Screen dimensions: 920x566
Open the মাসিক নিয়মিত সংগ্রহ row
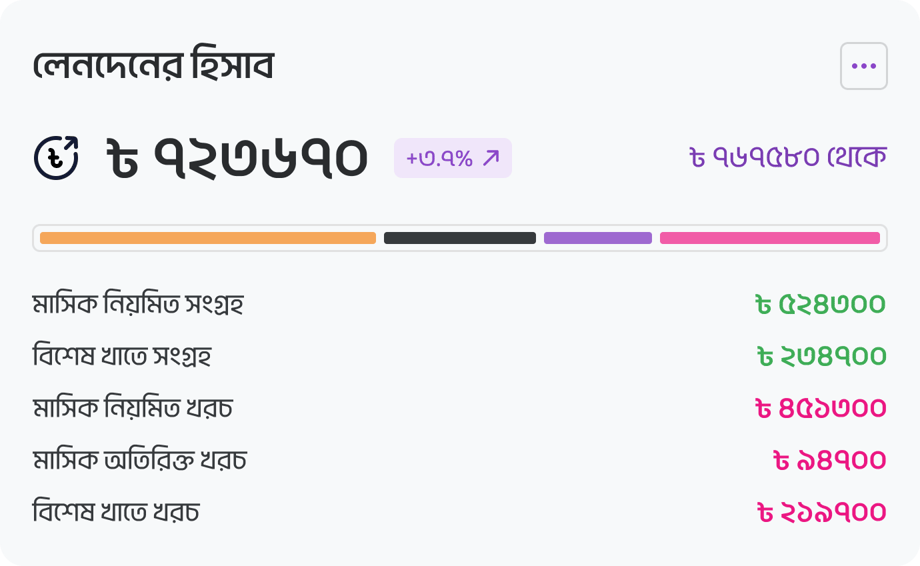click(460, 304)
